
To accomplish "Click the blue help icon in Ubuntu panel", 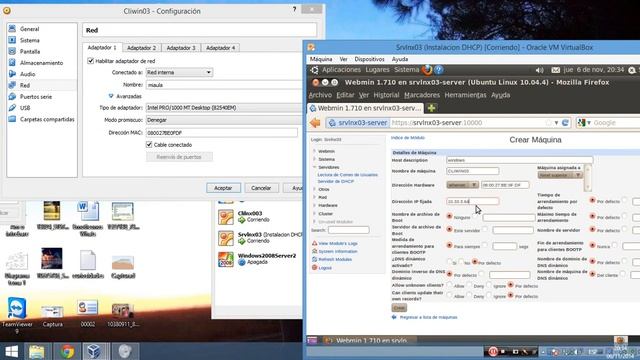I will click(x=439, y=70).
